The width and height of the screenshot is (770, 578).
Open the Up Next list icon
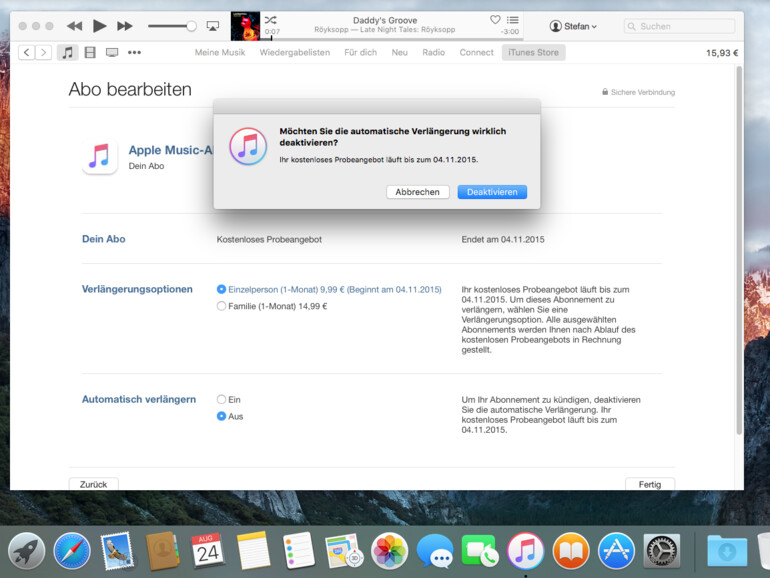[512, 20]
